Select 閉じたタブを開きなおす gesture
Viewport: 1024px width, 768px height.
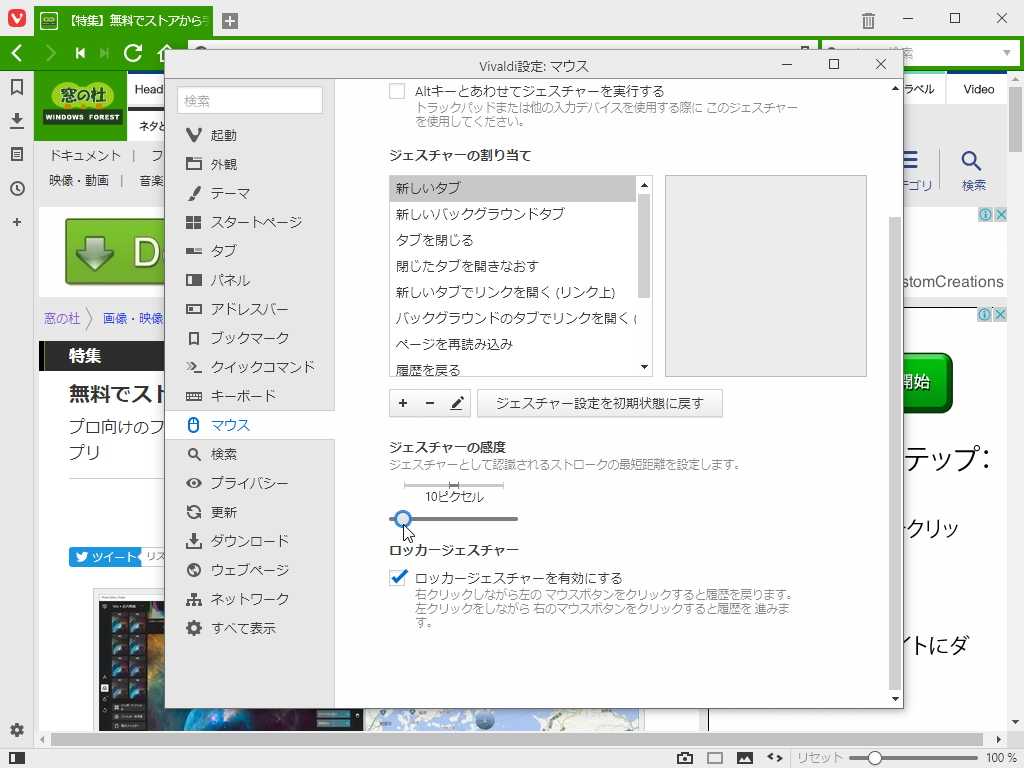[512, 266]
